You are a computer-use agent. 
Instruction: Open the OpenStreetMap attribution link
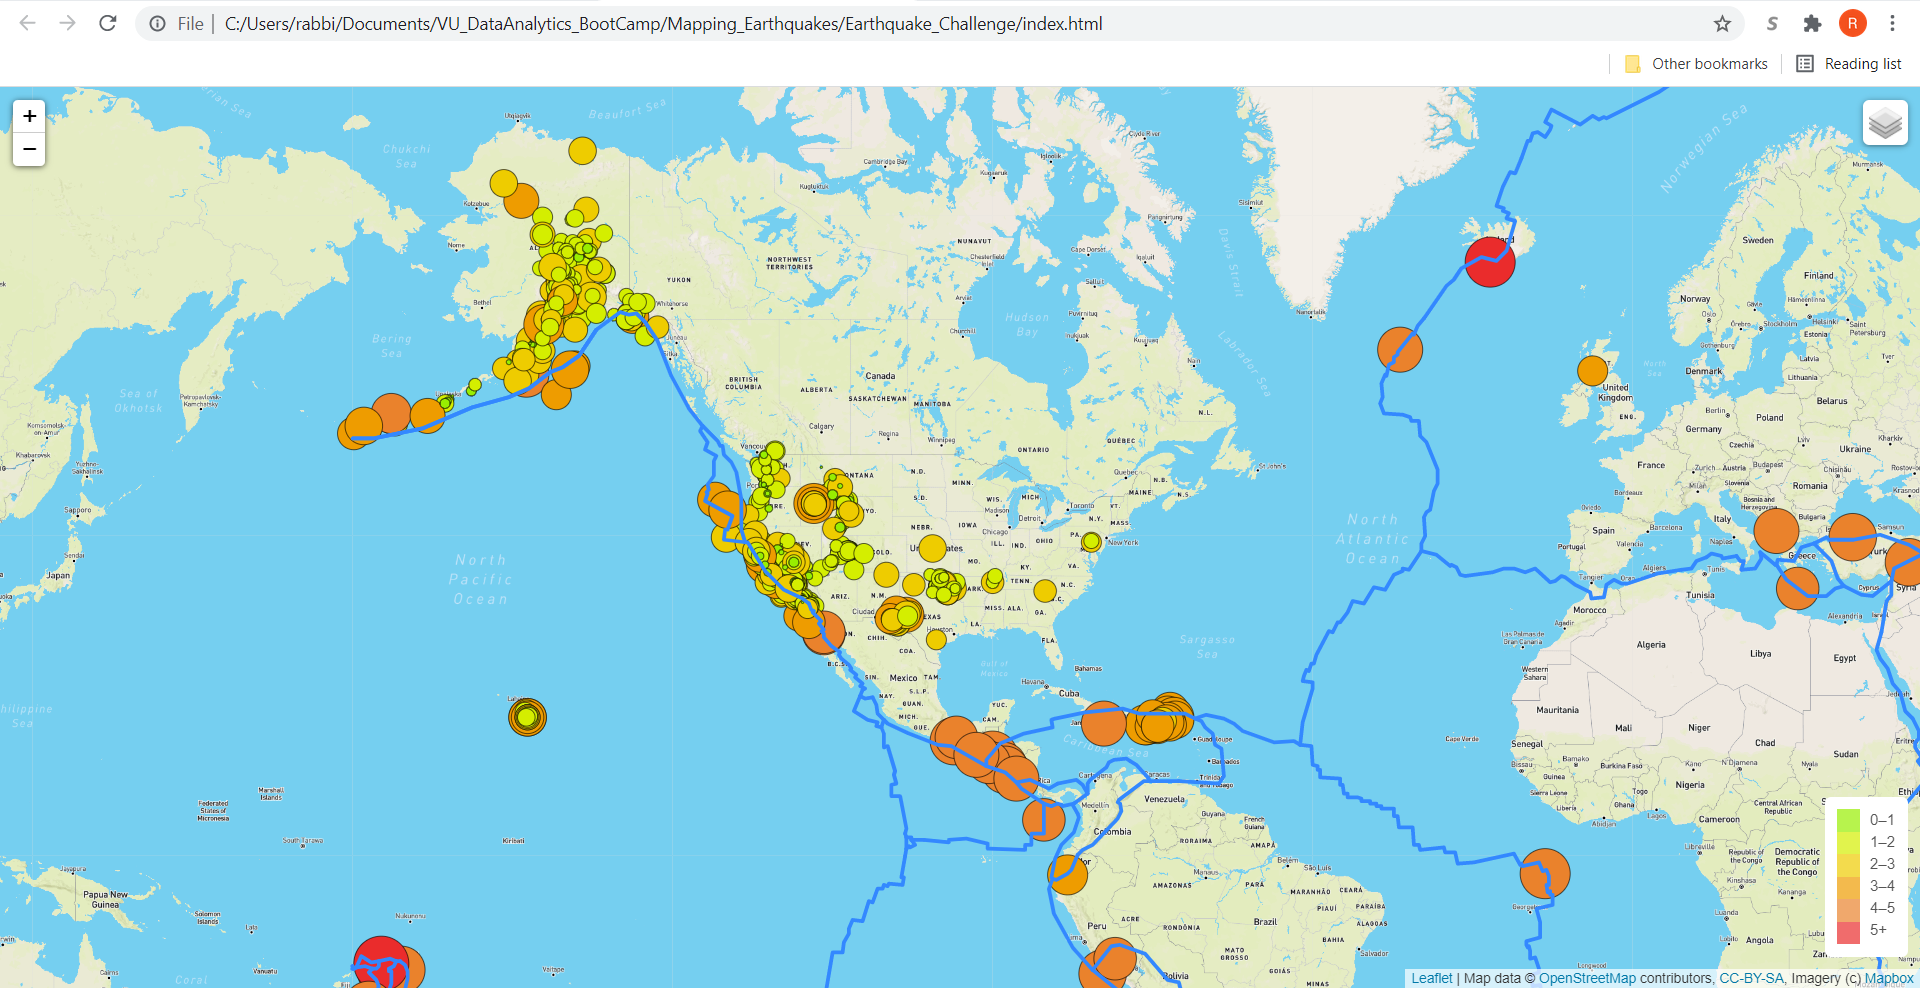coord(1587,978)
